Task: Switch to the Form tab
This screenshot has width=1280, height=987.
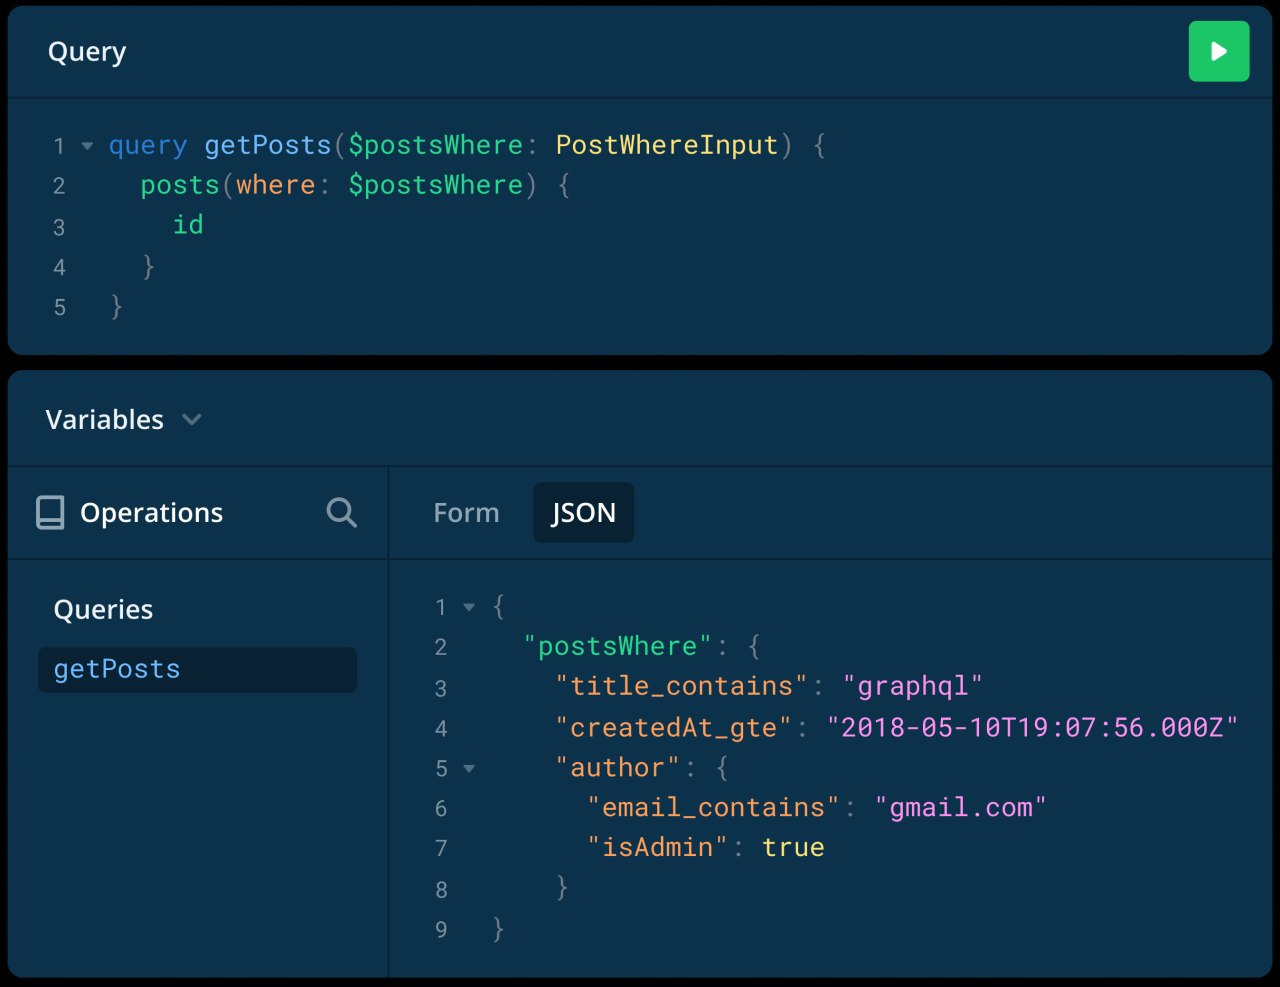Action: 466,512
